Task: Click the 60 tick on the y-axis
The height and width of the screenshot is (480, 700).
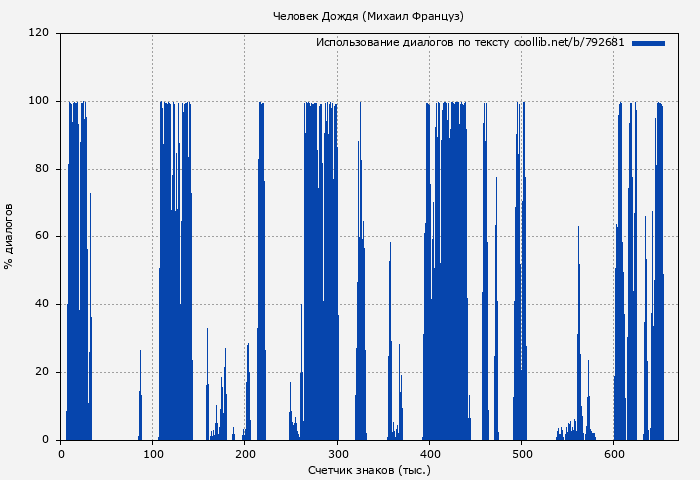Action: tap(42, 237)
